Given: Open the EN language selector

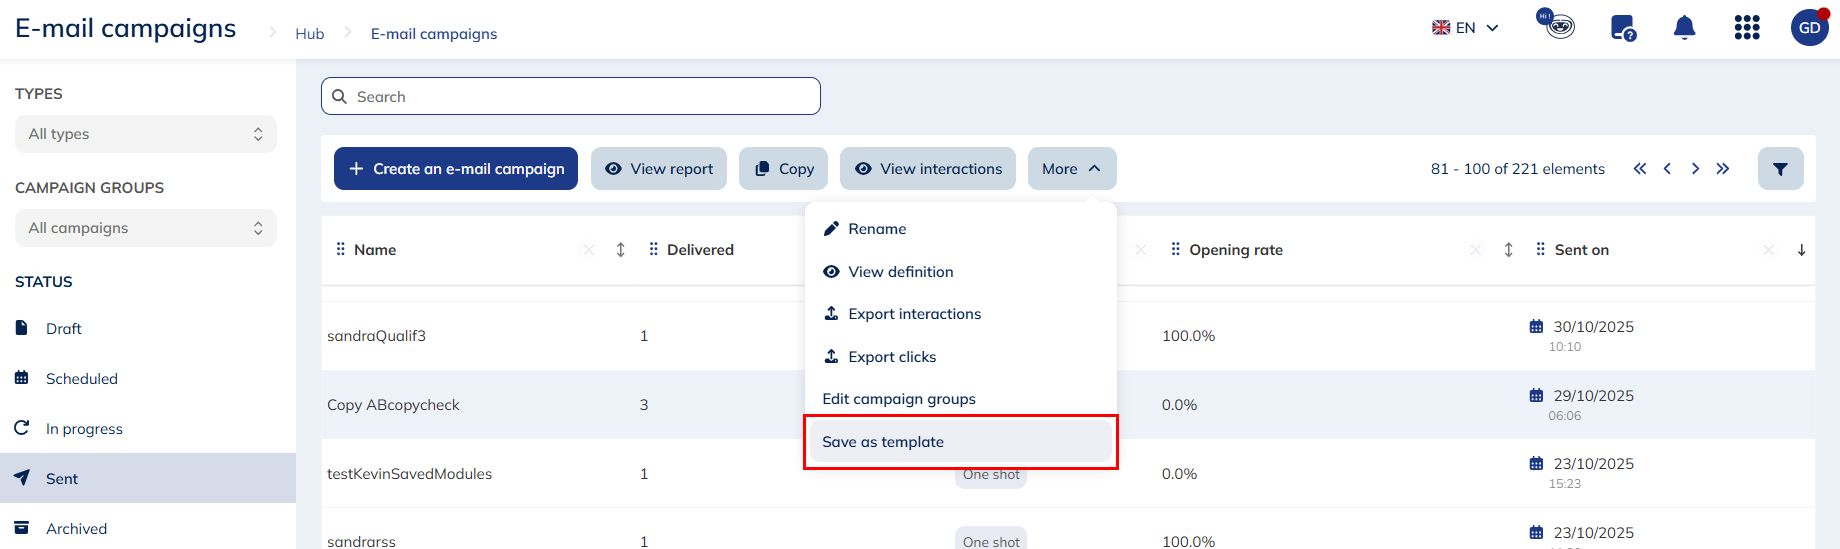Looking at the screenshot, I should pyautogui.click(x=1465, y=28).
